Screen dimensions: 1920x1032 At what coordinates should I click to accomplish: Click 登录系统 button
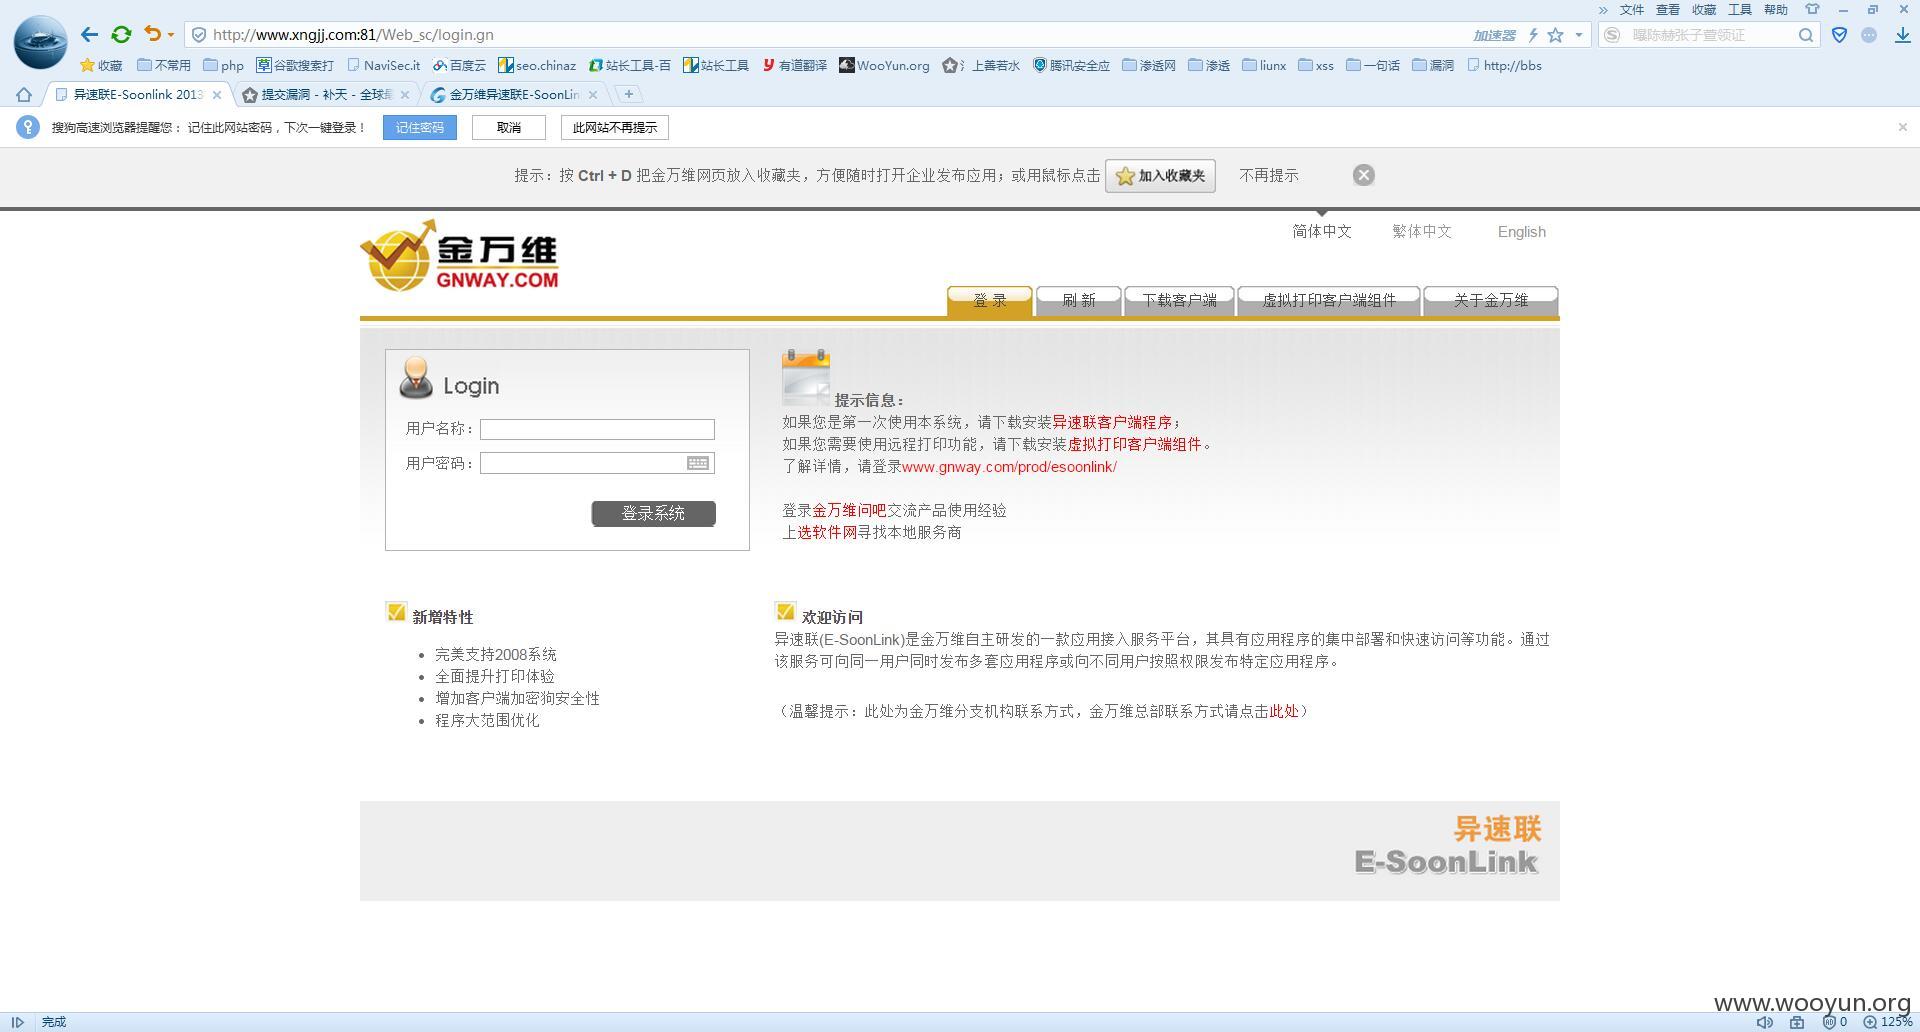(654, 514)
